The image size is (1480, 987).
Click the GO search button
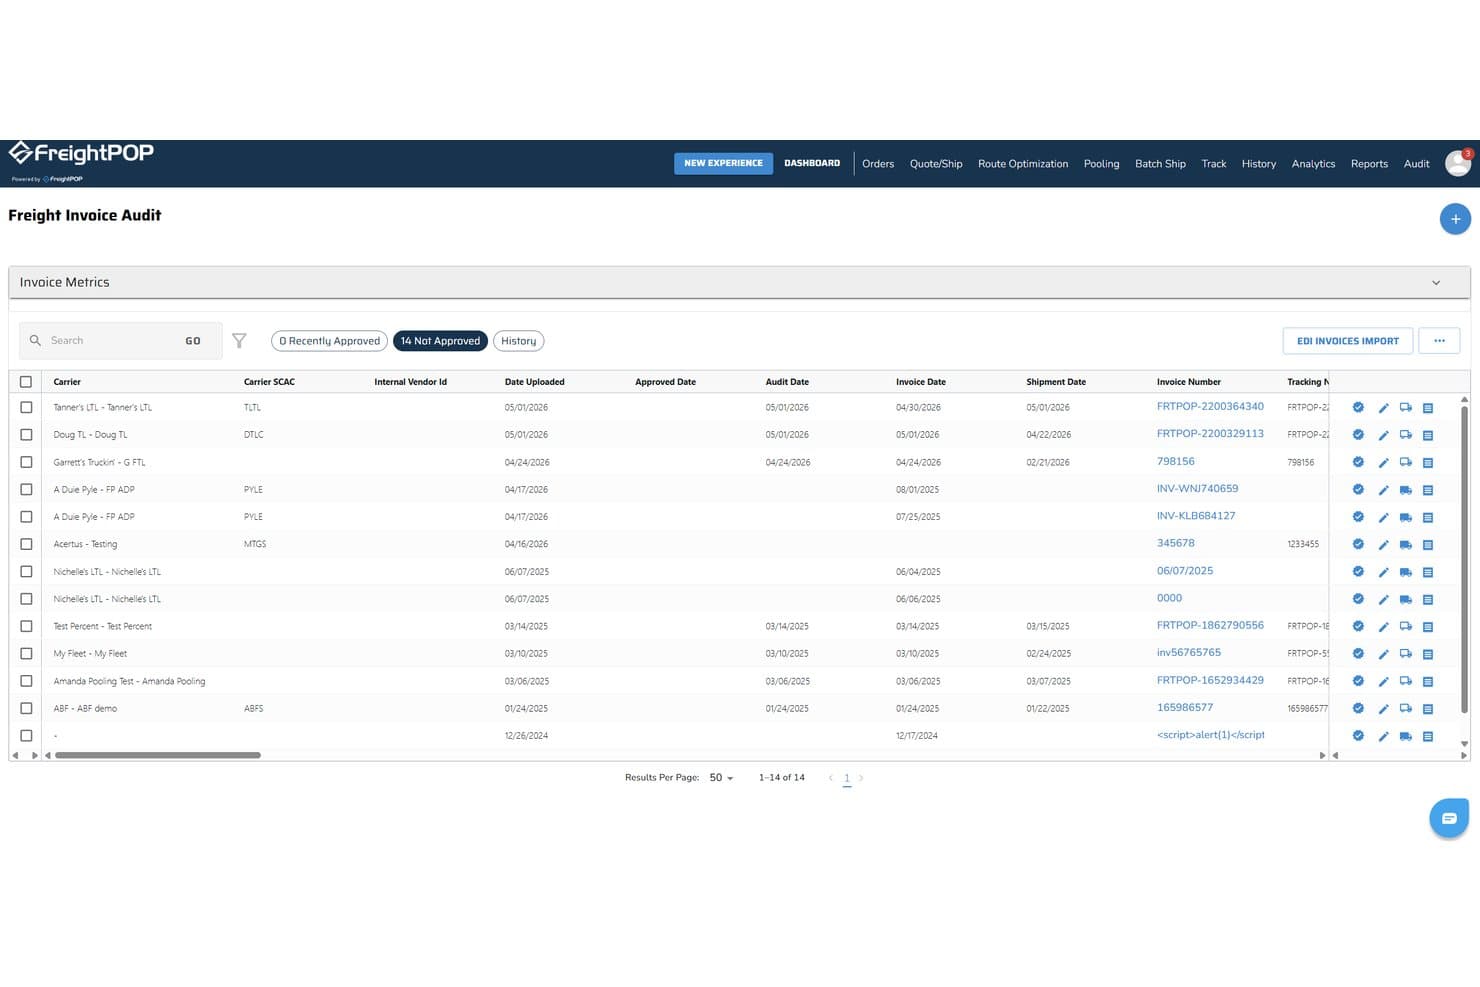click(x=193, y=341)
